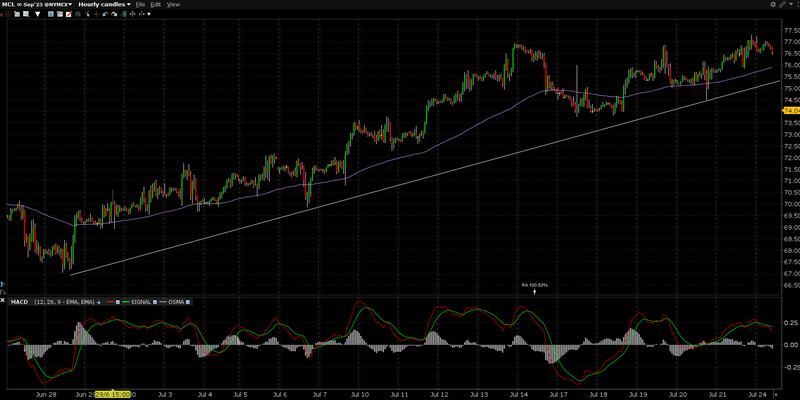Open the View menu
800x400 pixels.
(173, 5)
